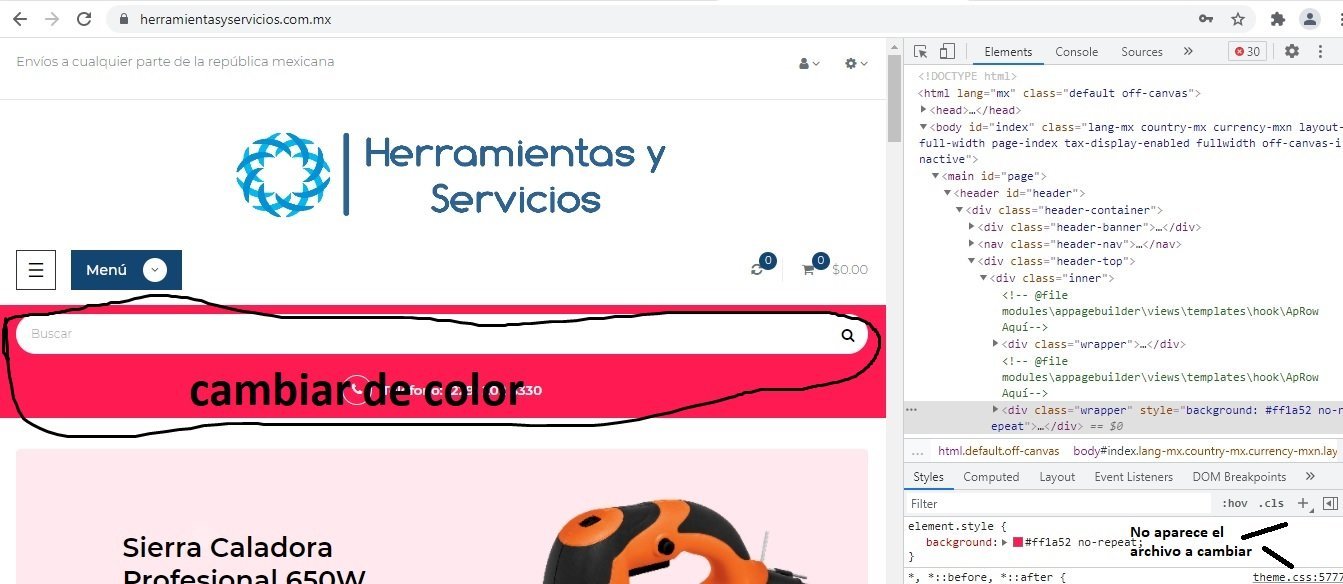Show more DevTools panels chevron
This screenshot has height=584, width=1343.
pyautogui.click(x=1188, y=52)
